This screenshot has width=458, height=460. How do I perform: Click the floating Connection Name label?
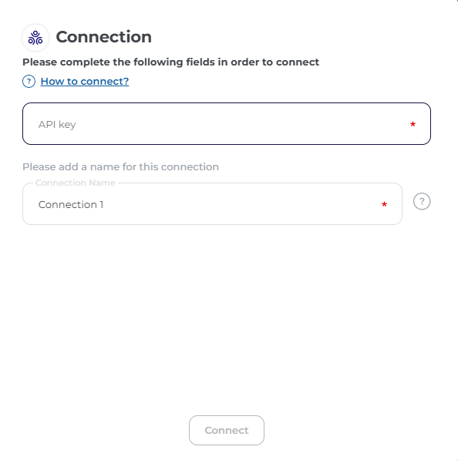75,183
